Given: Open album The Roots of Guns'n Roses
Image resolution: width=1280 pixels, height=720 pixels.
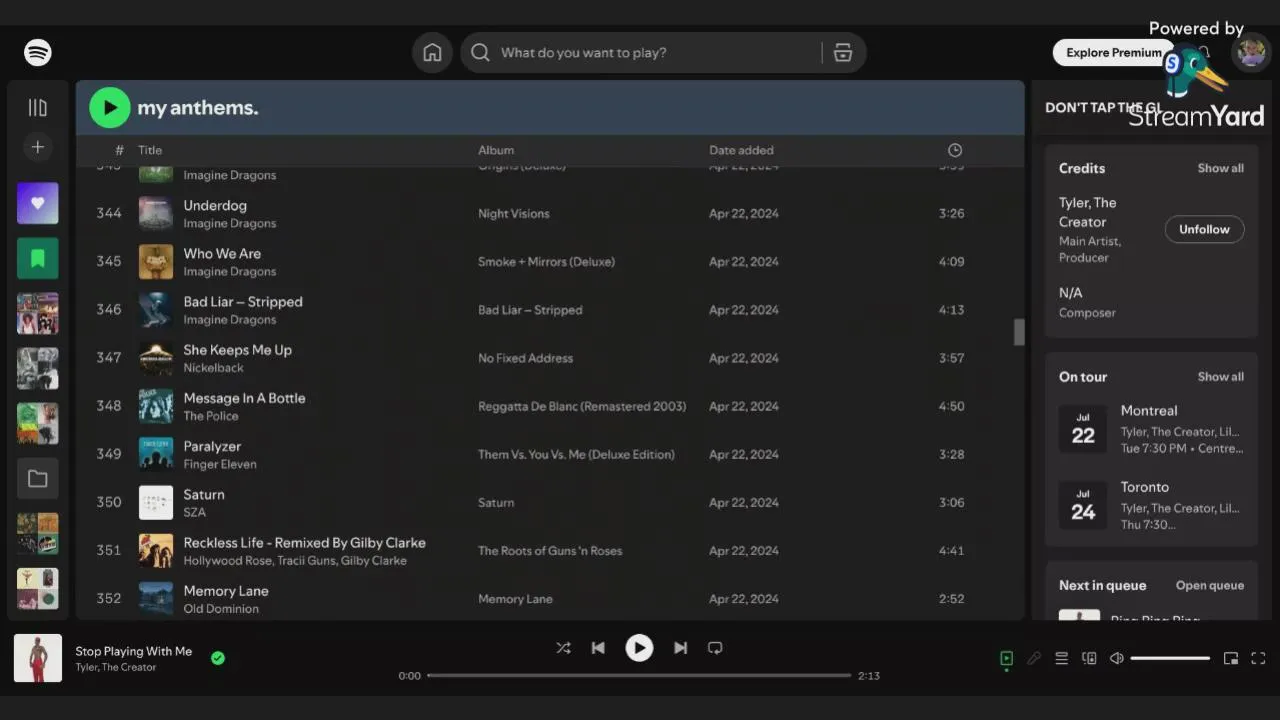Looking at the screenshot, I should tap(550, 551).
